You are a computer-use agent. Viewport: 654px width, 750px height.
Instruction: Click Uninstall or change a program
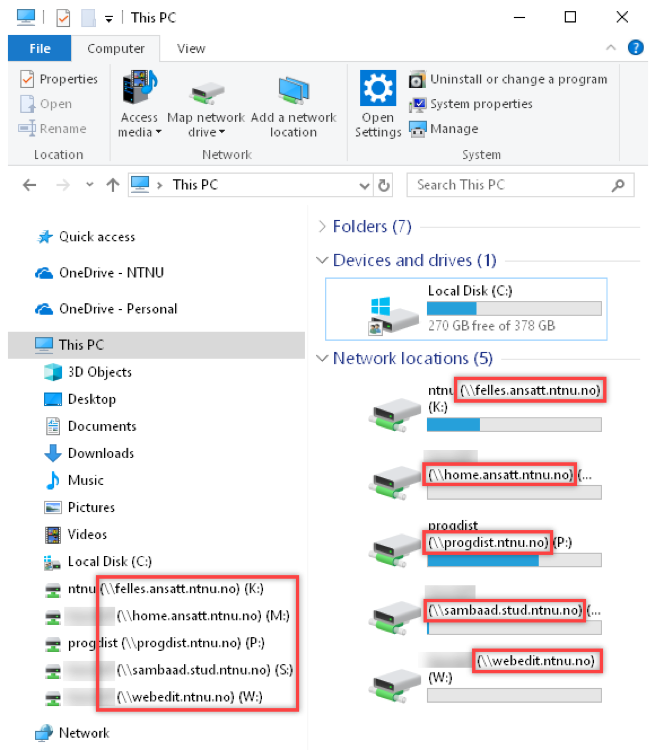coord(508,79)
